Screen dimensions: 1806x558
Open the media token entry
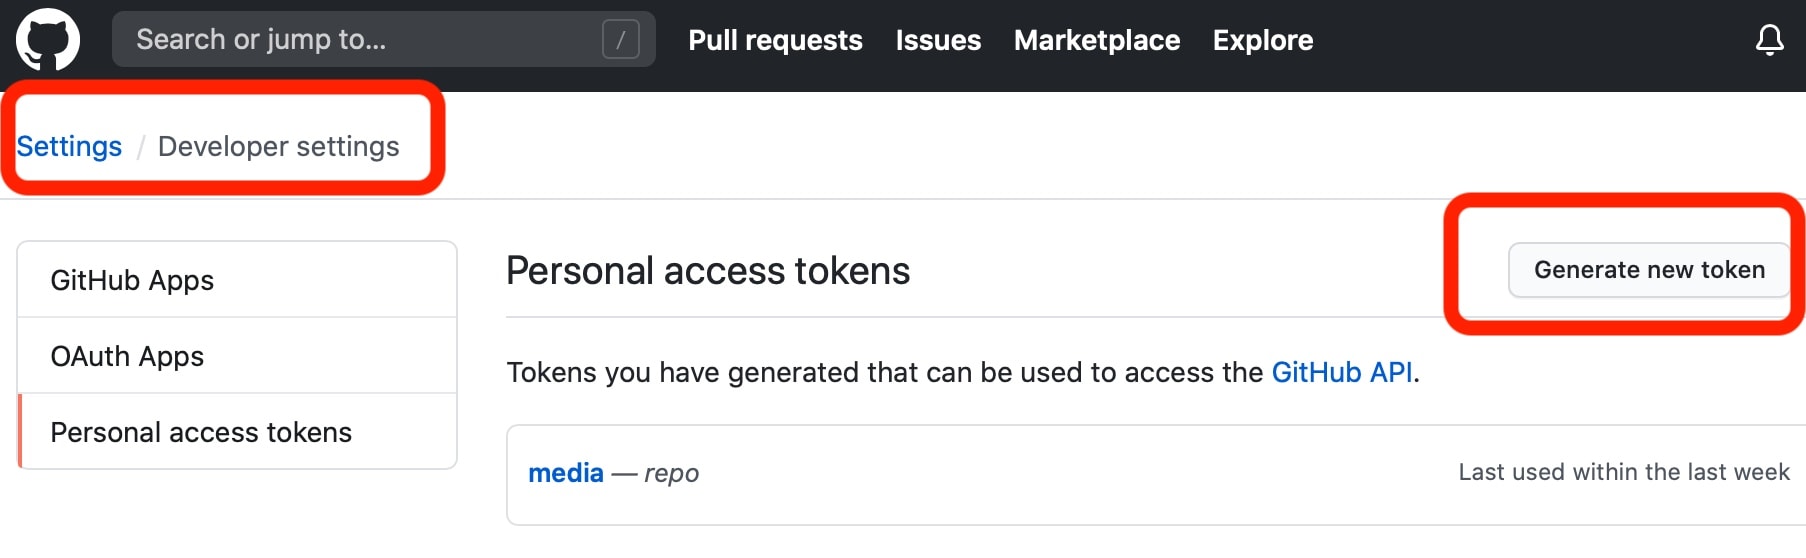(566, 473)
